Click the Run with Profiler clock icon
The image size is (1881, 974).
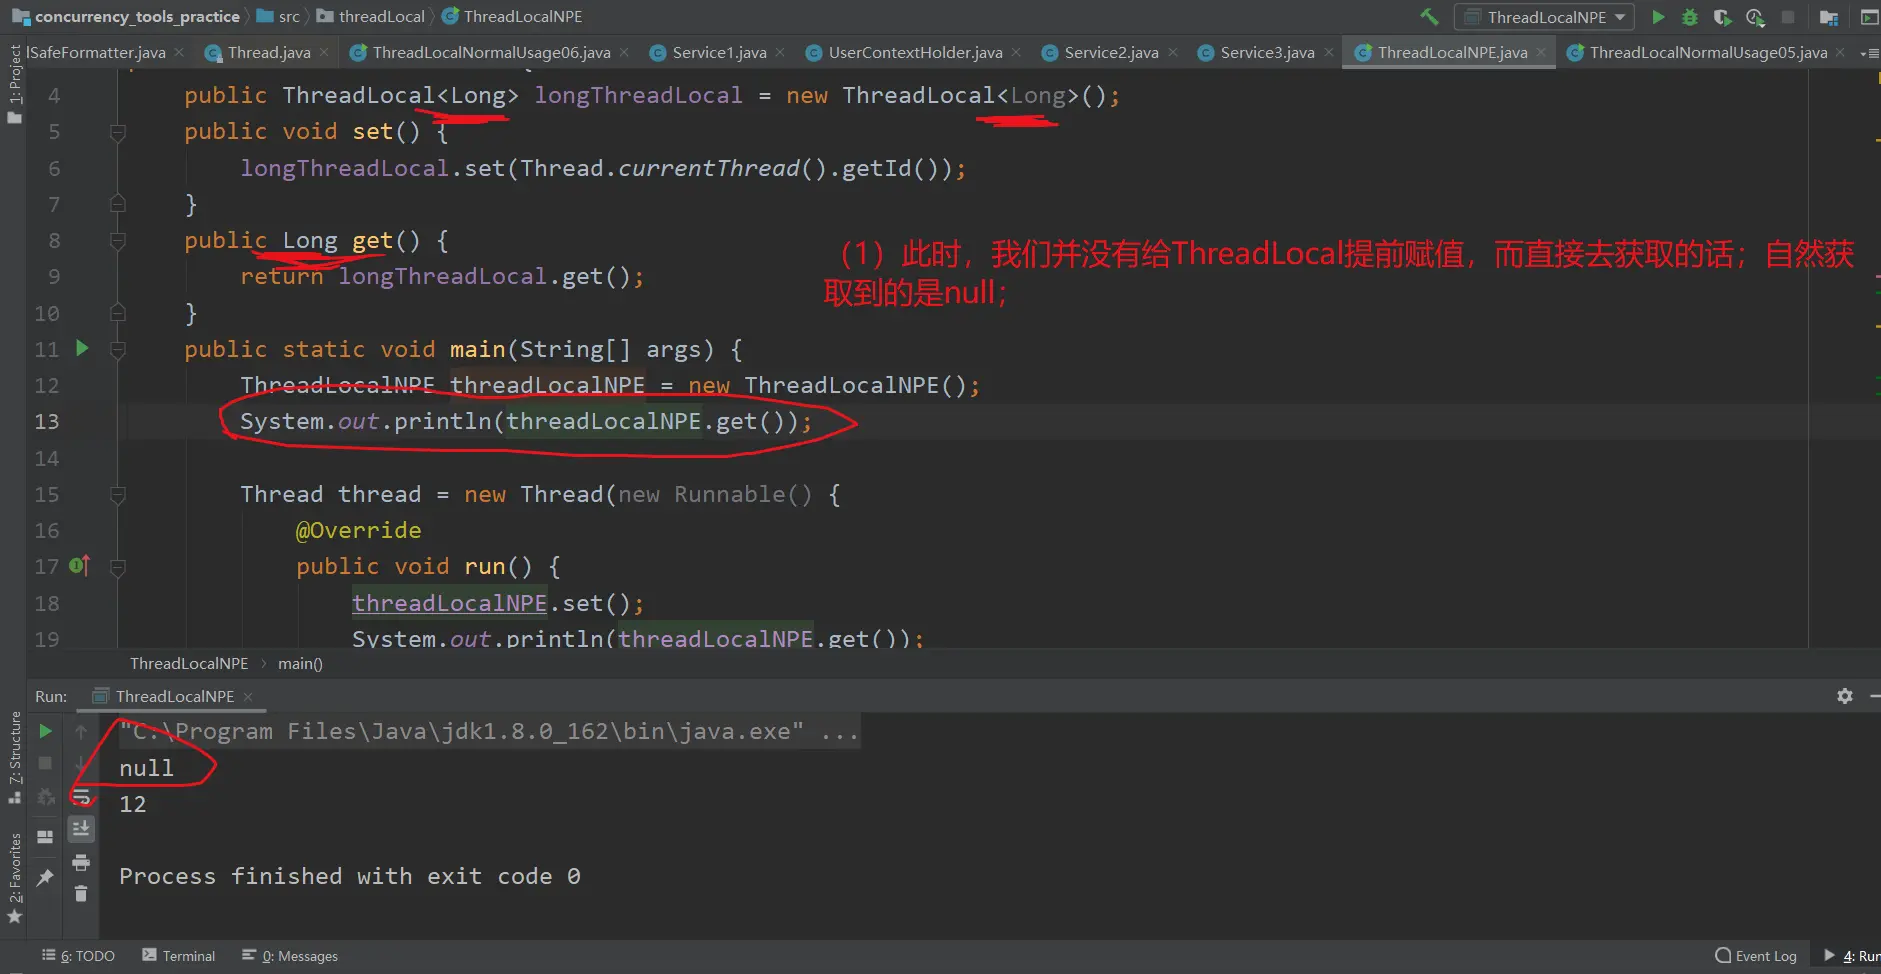pyautogui.click(x=1755, y=17)
